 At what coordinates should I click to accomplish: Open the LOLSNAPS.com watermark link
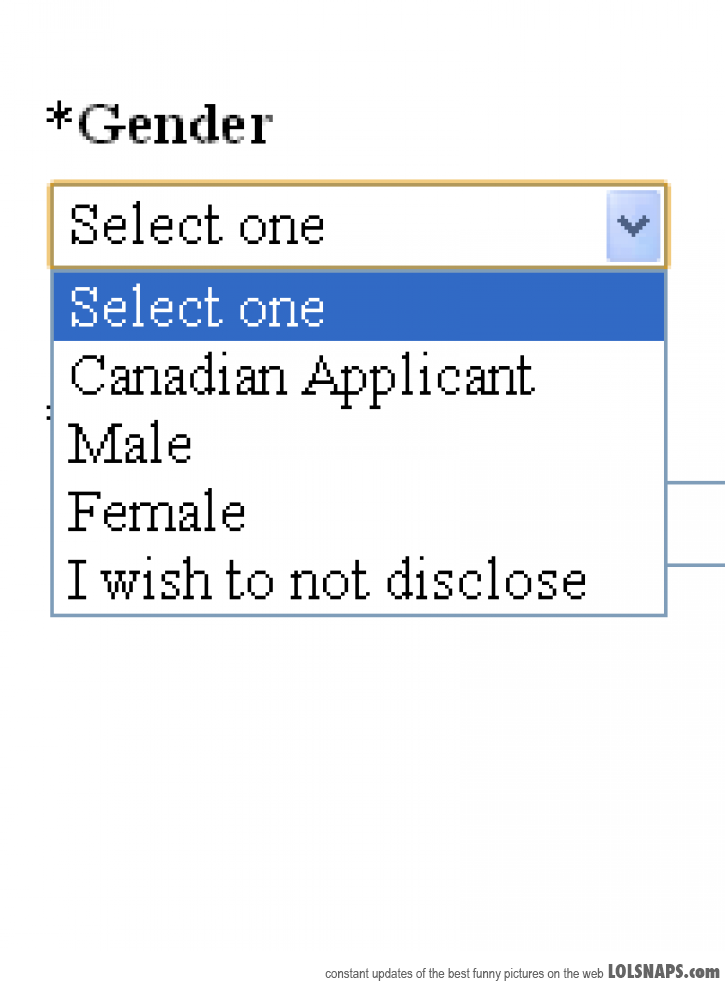point(663,971)
